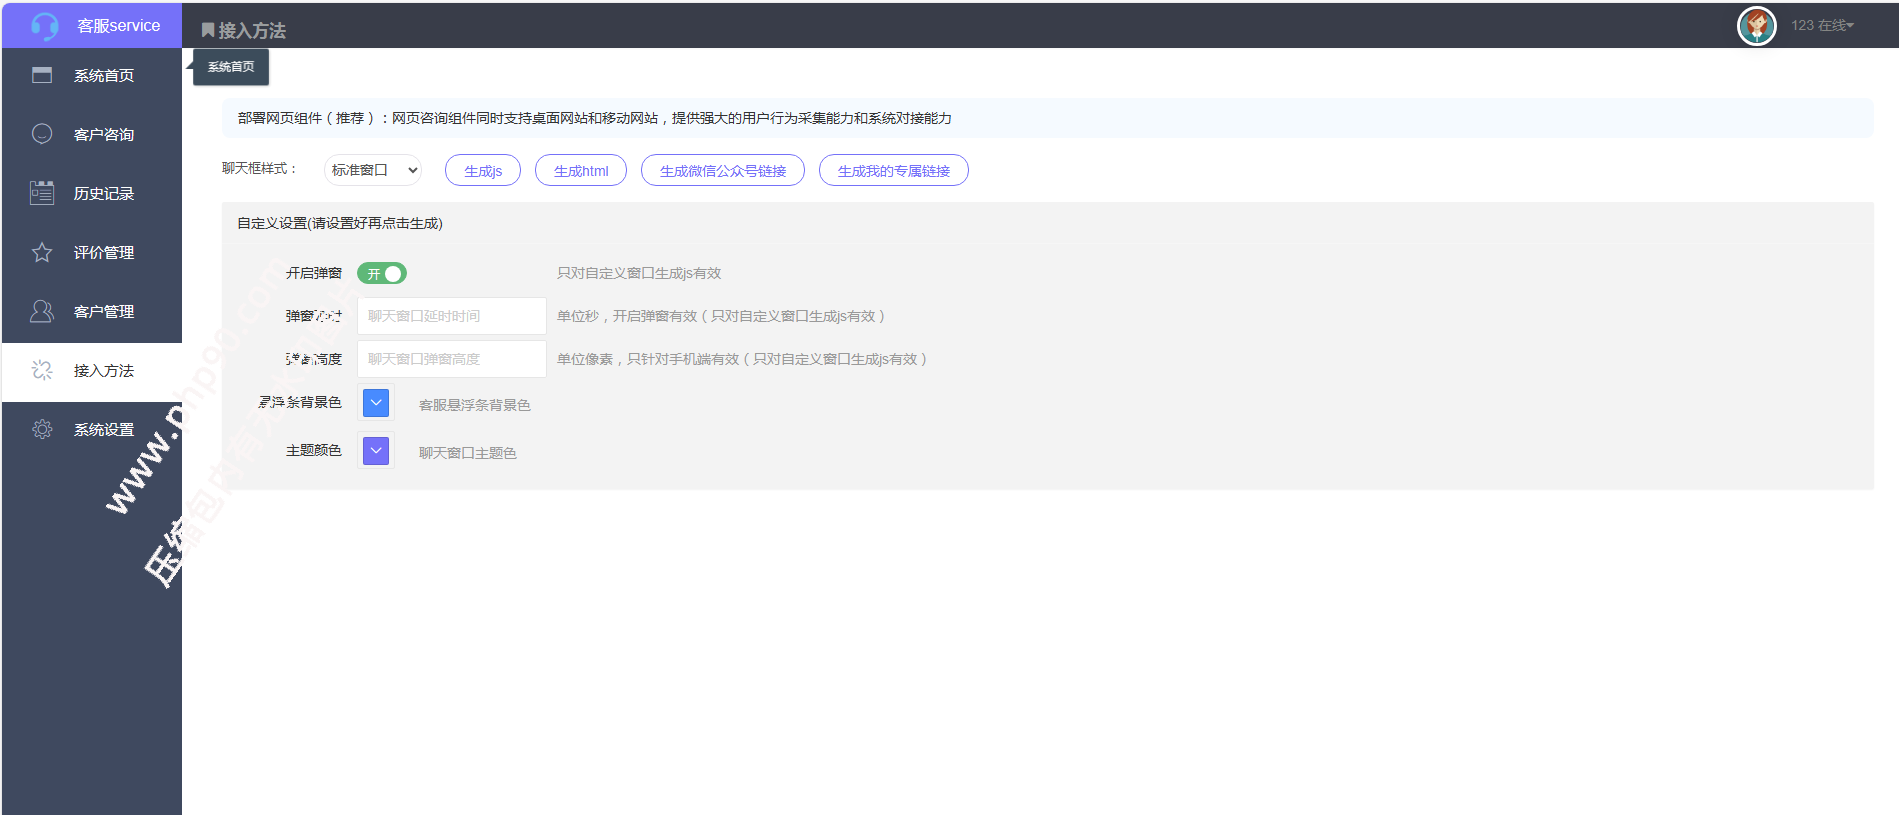Click the 客户管理 person icon
The image size is (1899, 815).
tap(42, 311)
